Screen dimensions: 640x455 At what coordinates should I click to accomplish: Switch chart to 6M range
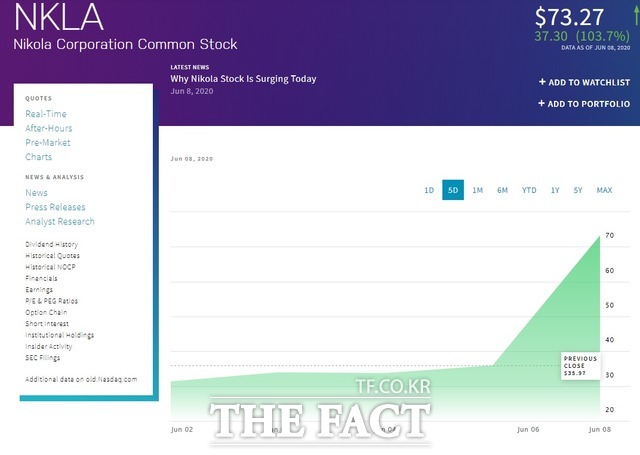(x=503, y=190)
